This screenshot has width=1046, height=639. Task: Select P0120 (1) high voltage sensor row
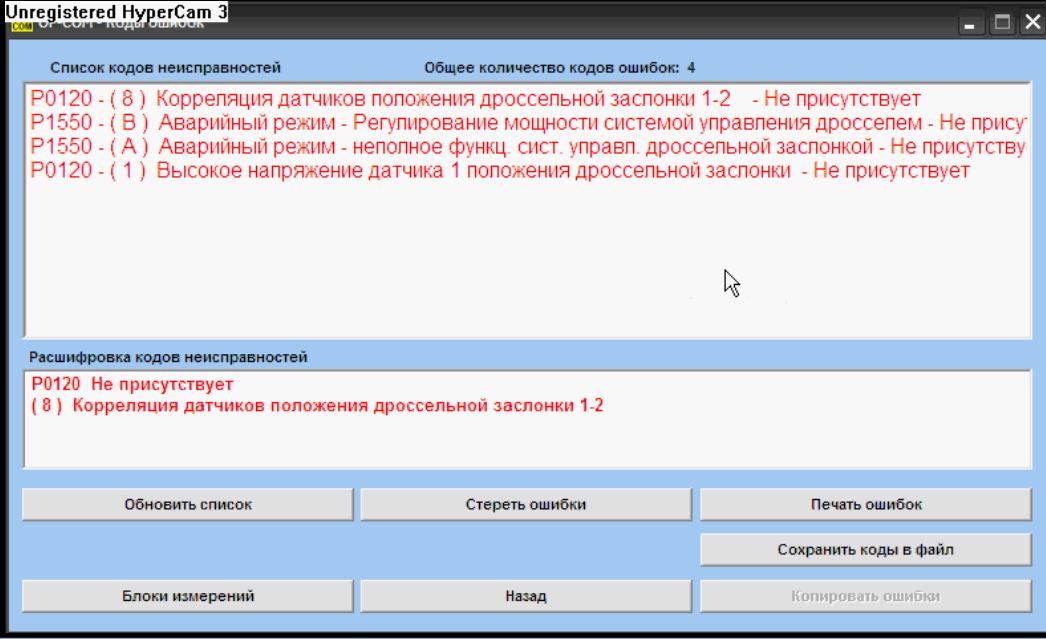tap(500, 171)
